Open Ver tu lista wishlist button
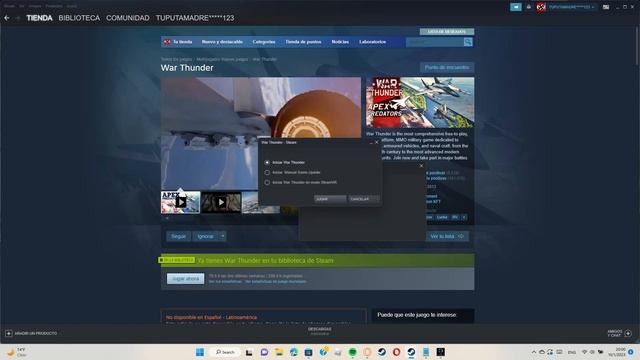This screenshot has height=360, width=640. (x=447, y=236)
